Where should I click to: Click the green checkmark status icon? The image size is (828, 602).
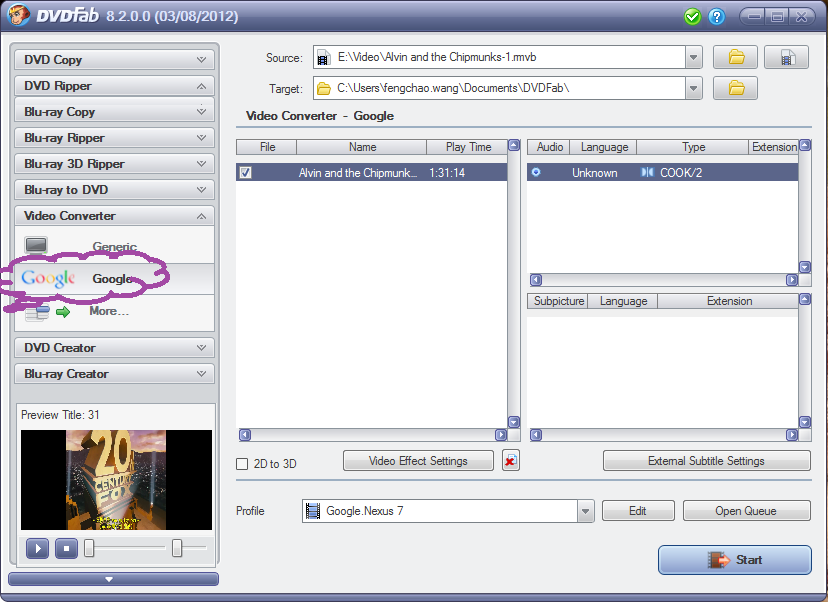click(692, 17)
